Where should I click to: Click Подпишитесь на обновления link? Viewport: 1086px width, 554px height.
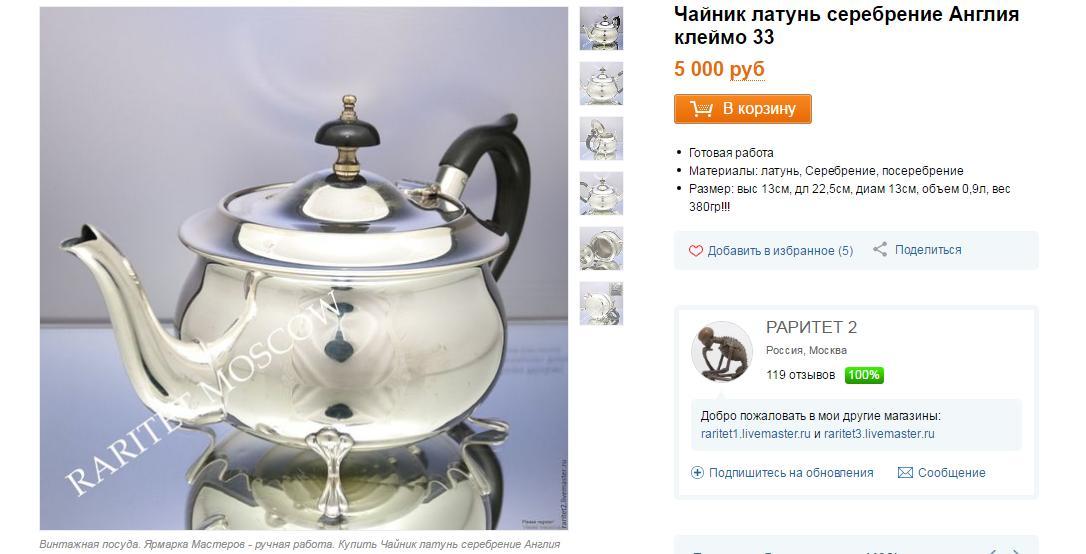(x=791, y=473)
